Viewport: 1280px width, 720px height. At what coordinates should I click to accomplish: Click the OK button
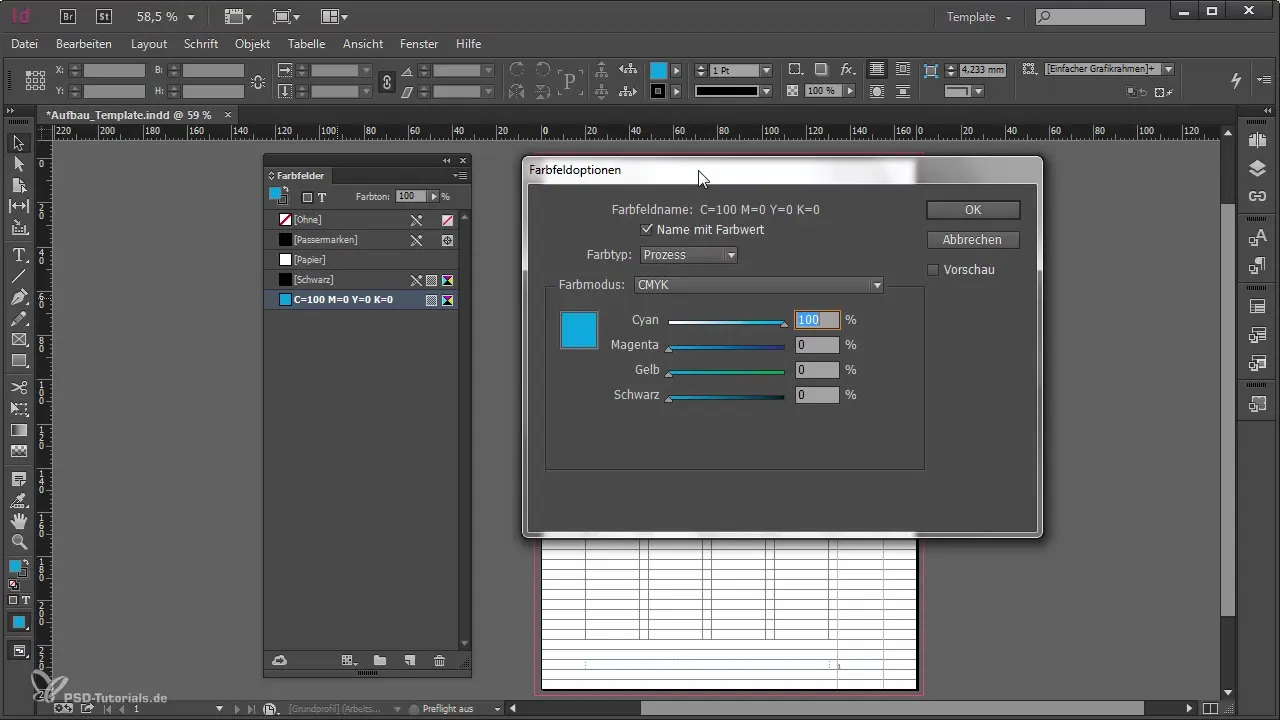click(x=973, y=210)
